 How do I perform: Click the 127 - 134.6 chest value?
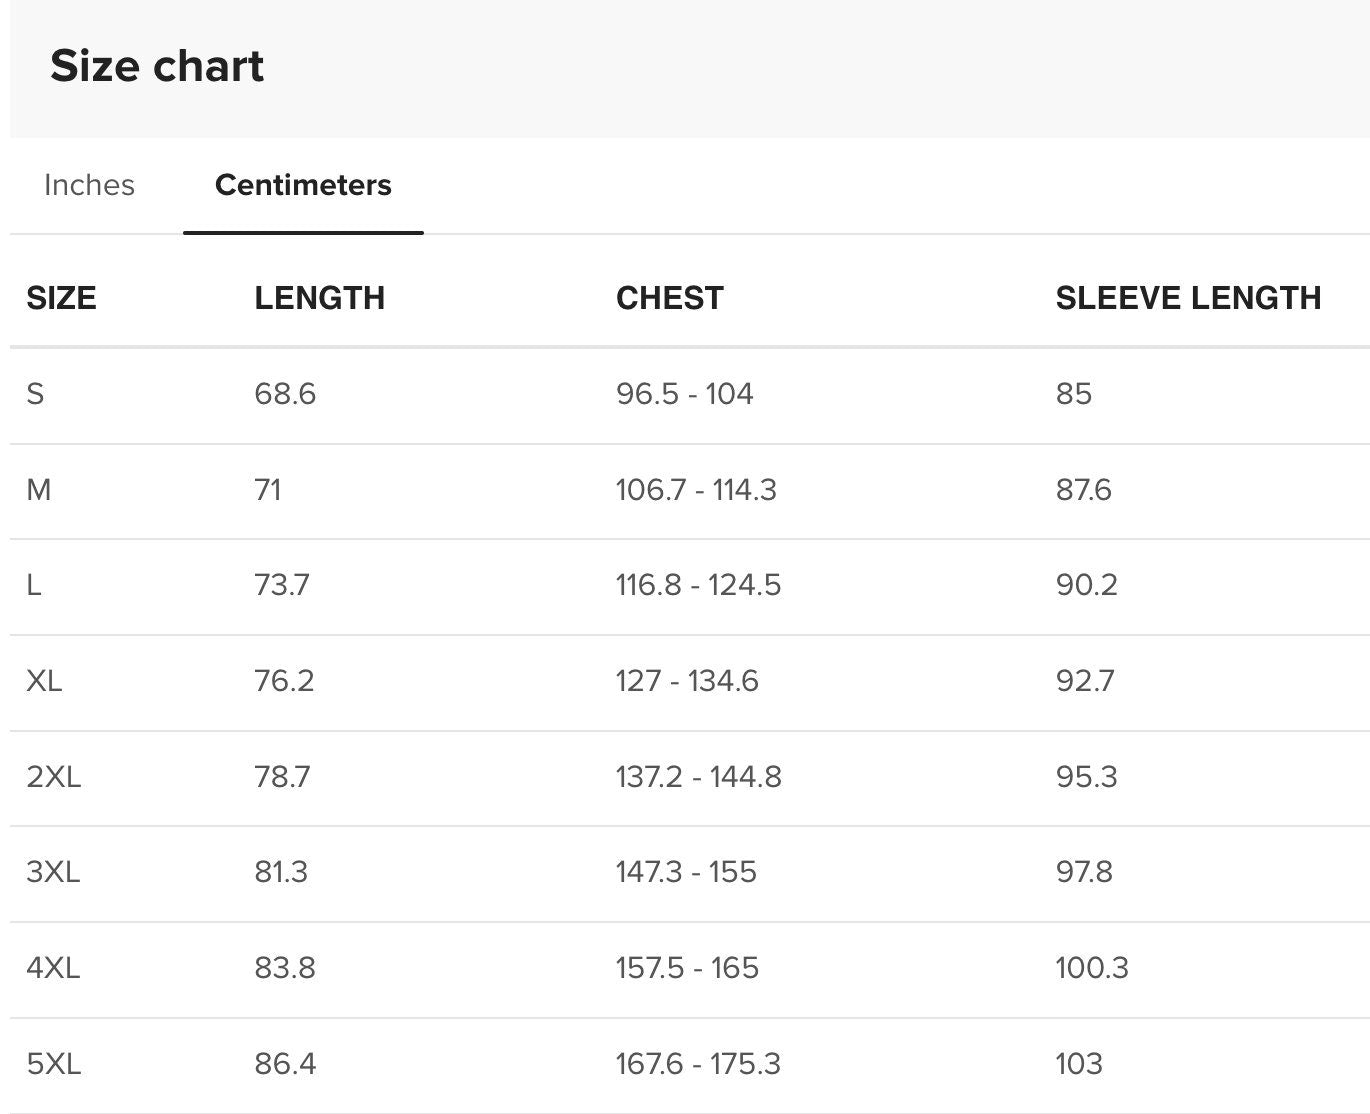point(687,681)
